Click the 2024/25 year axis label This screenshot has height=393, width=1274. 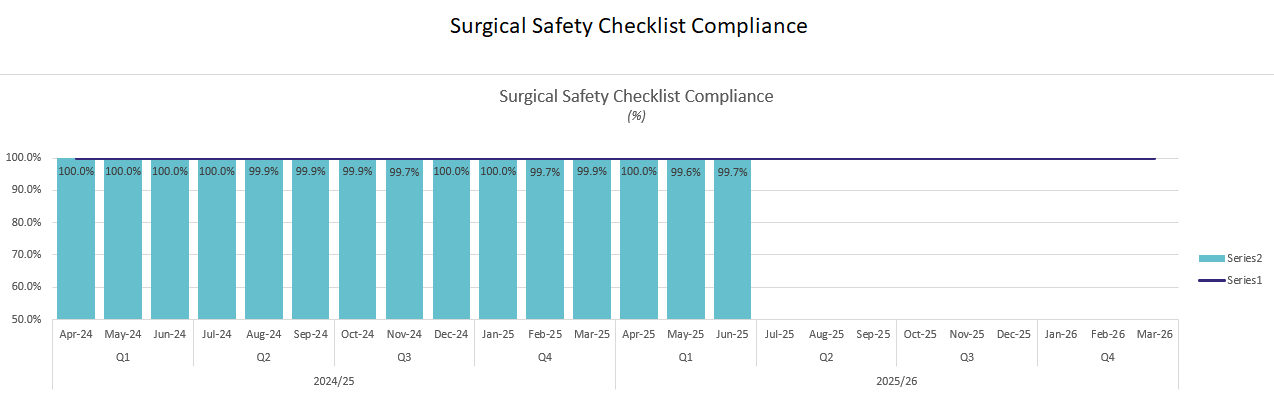pos(334,381)
